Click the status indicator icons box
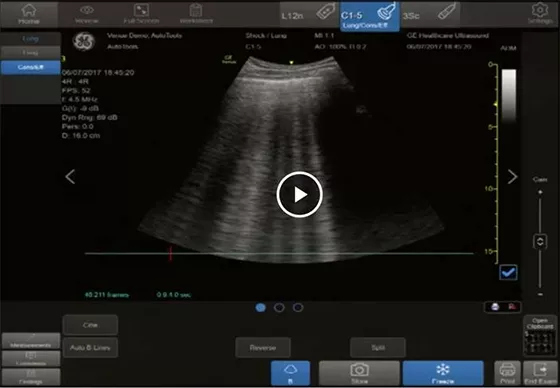This screenshot has width=560, height=388. (x=502, y=307)
